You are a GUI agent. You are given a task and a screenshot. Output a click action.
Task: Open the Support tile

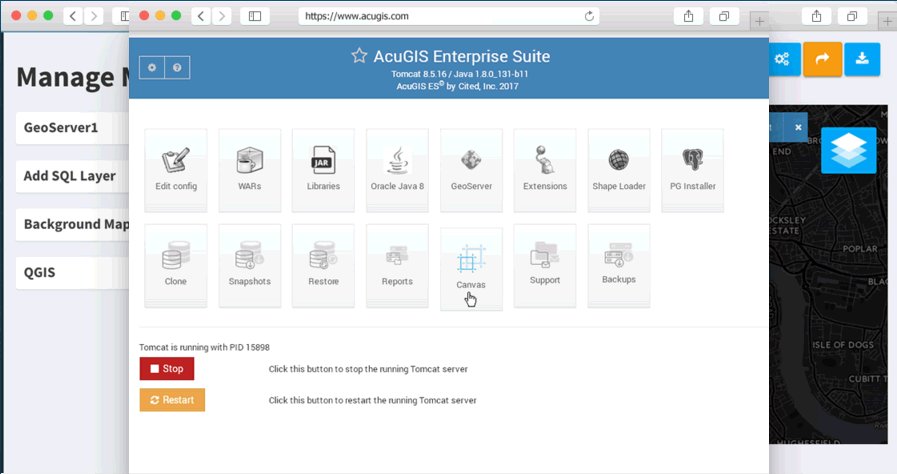click(545, 265)
